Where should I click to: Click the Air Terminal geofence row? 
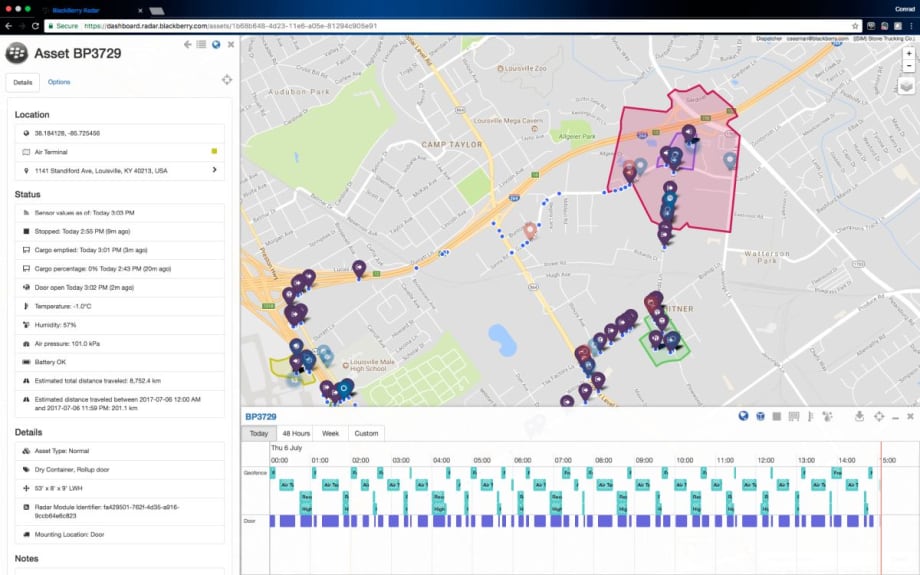coord(120,152)
